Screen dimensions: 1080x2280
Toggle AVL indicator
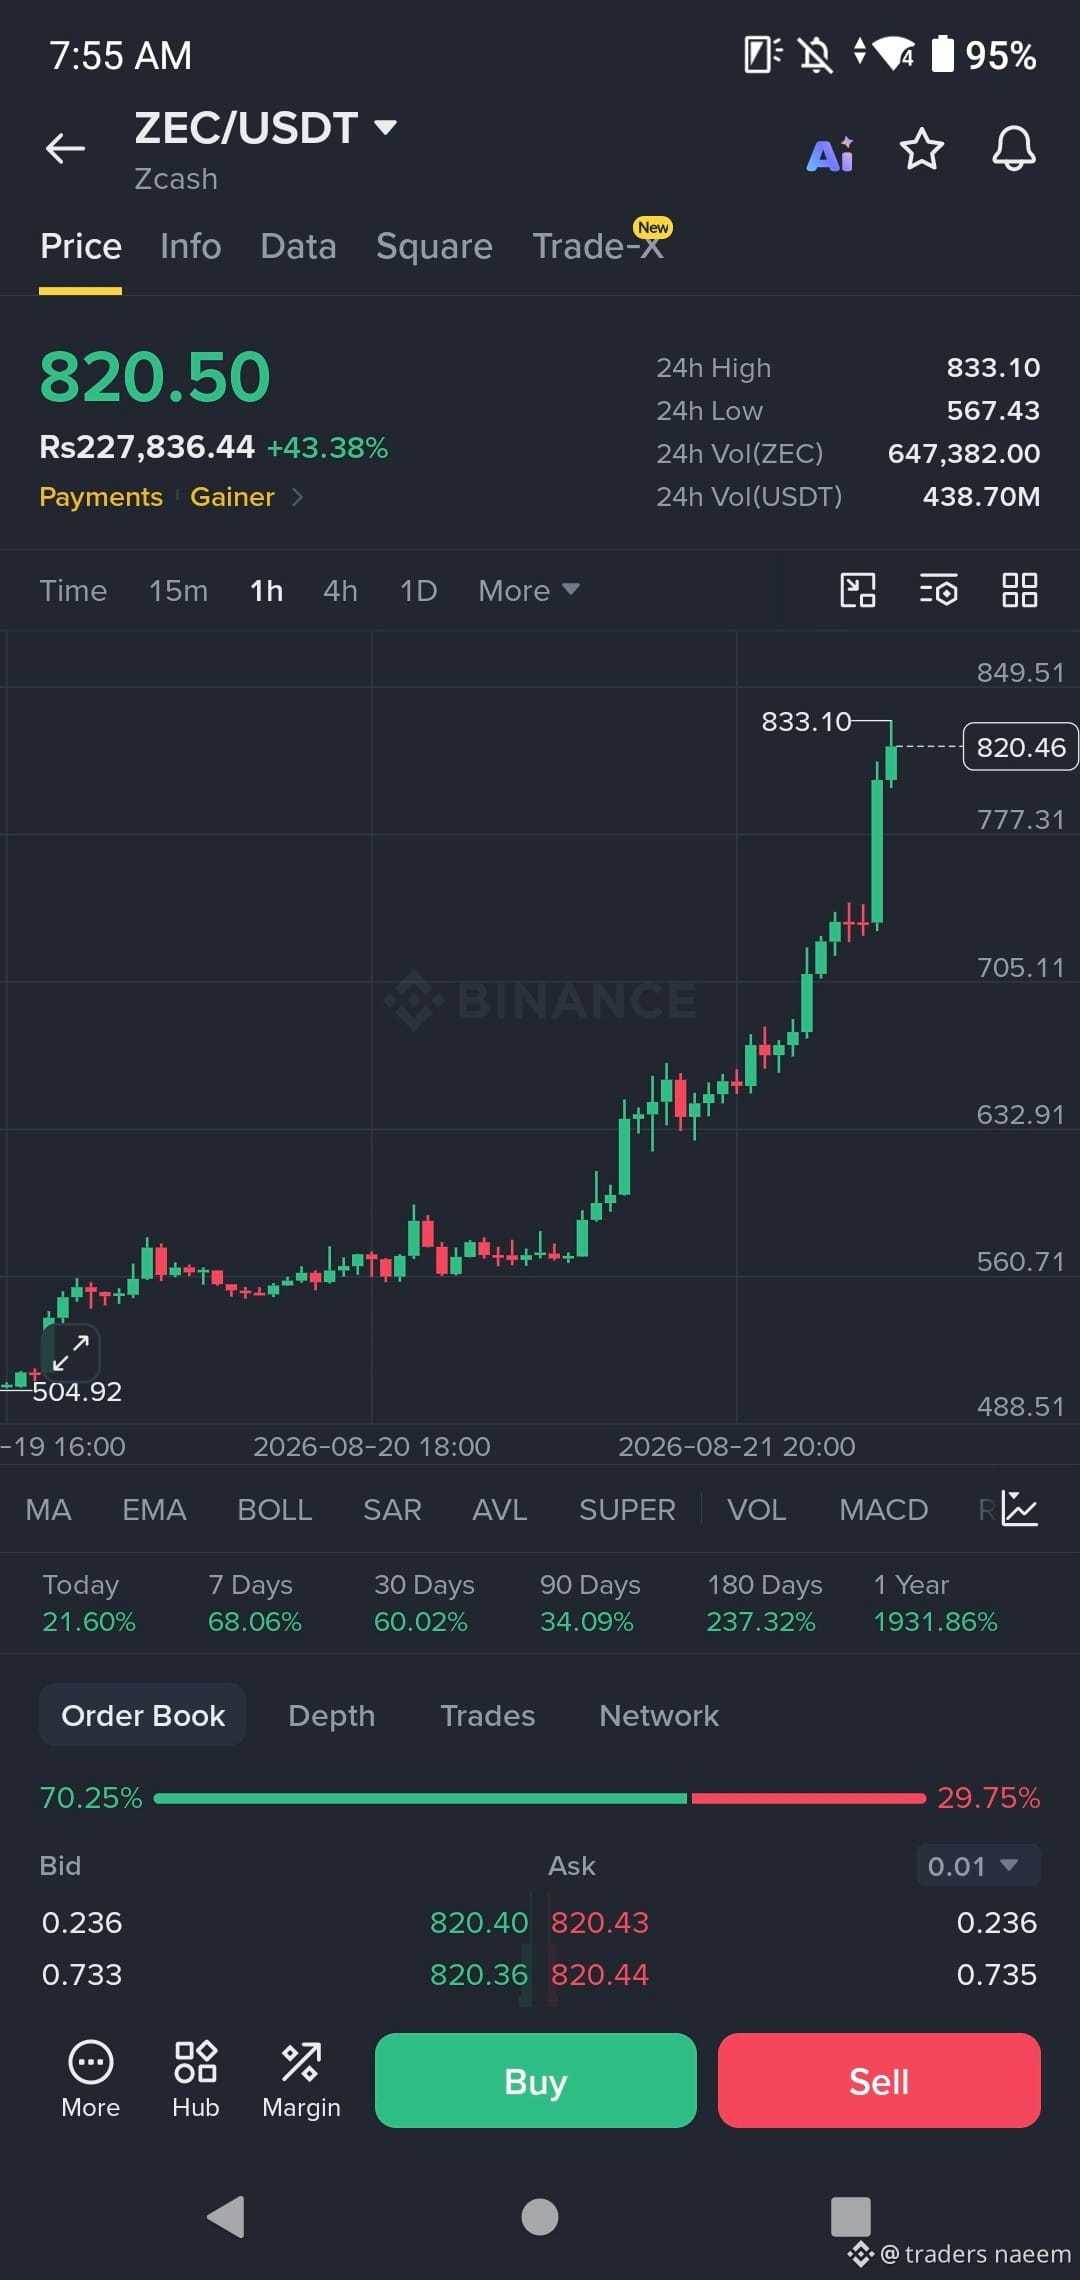(x=499, y=1510)
